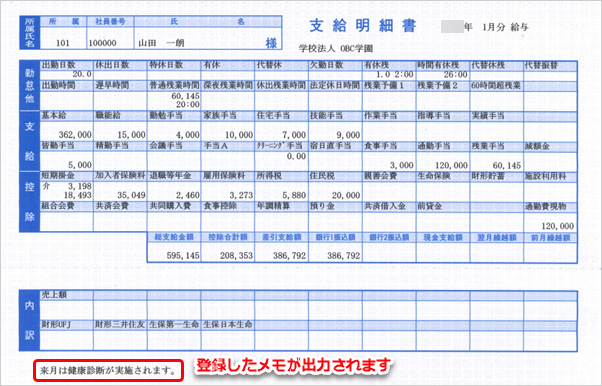602x386 pixels.
Task: Click the 特休日数 label
Action: click(x=165, y=65)
